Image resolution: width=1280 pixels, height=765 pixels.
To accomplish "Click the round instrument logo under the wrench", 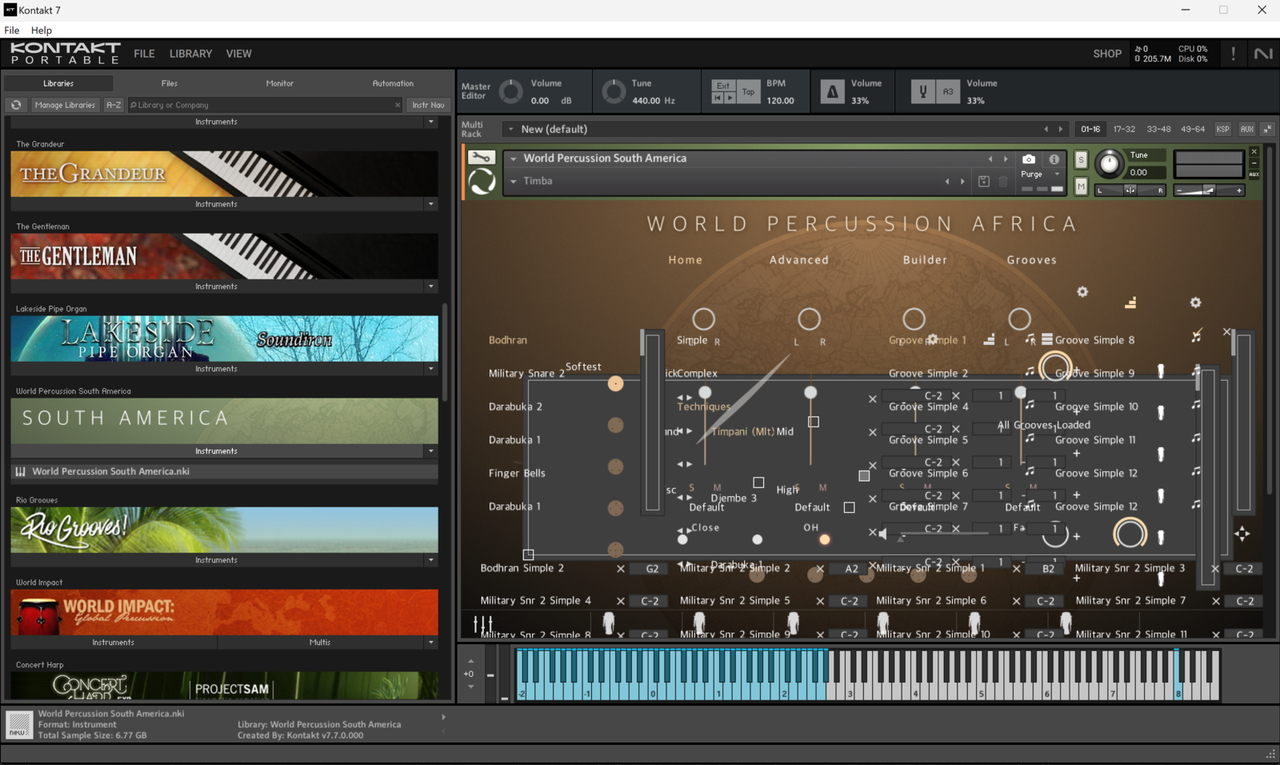I will click(x=482, y=182).
